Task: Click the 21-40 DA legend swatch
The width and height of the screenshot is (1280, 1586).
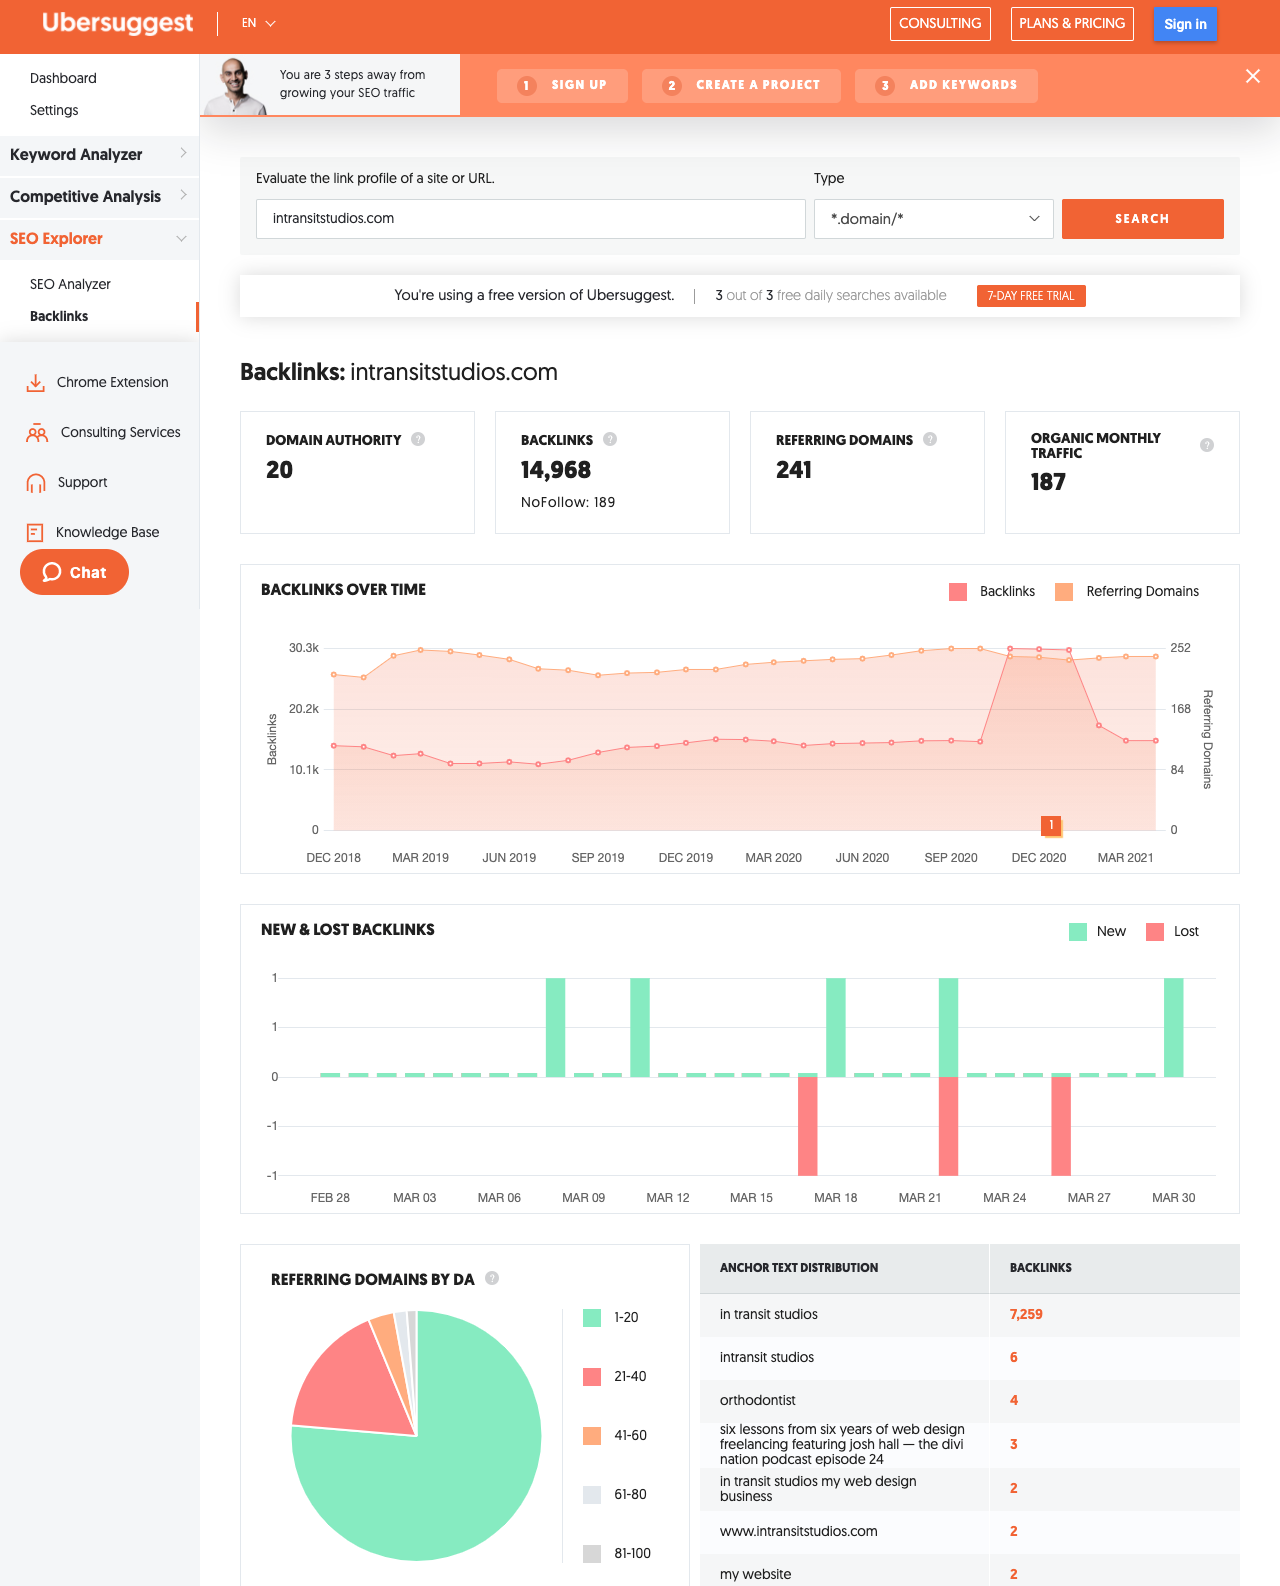Action: (592, 1377)
